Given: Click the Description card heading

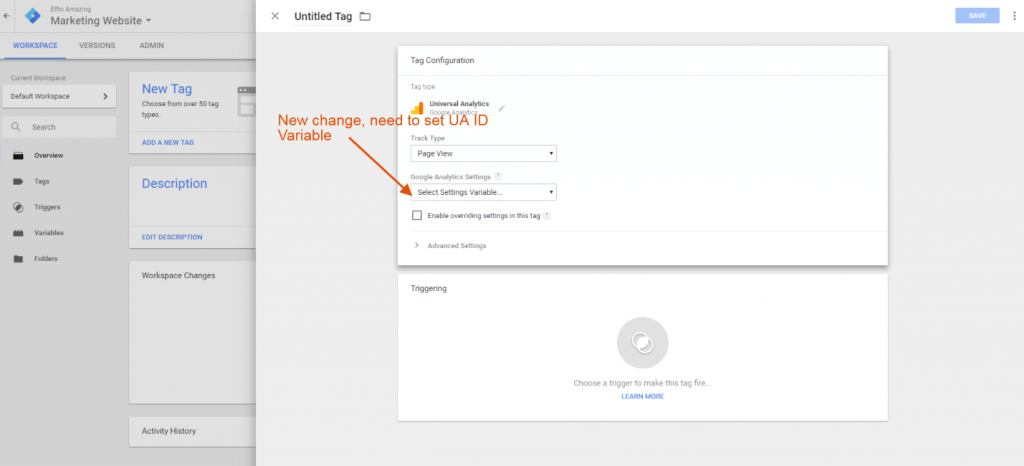Looking at the screenshot, I should tap(174, 184).
